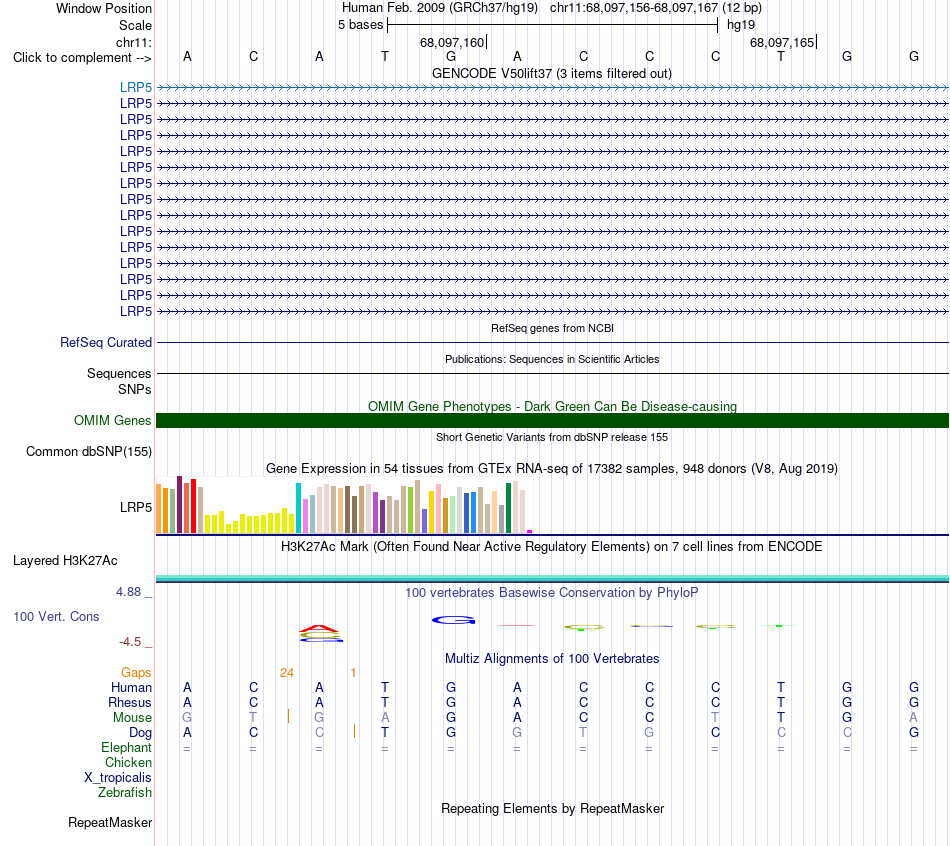Click the hg19 label next to scale
Viewport: 950px width, 846px height.
pyautogui.click(x=741, y=25)
